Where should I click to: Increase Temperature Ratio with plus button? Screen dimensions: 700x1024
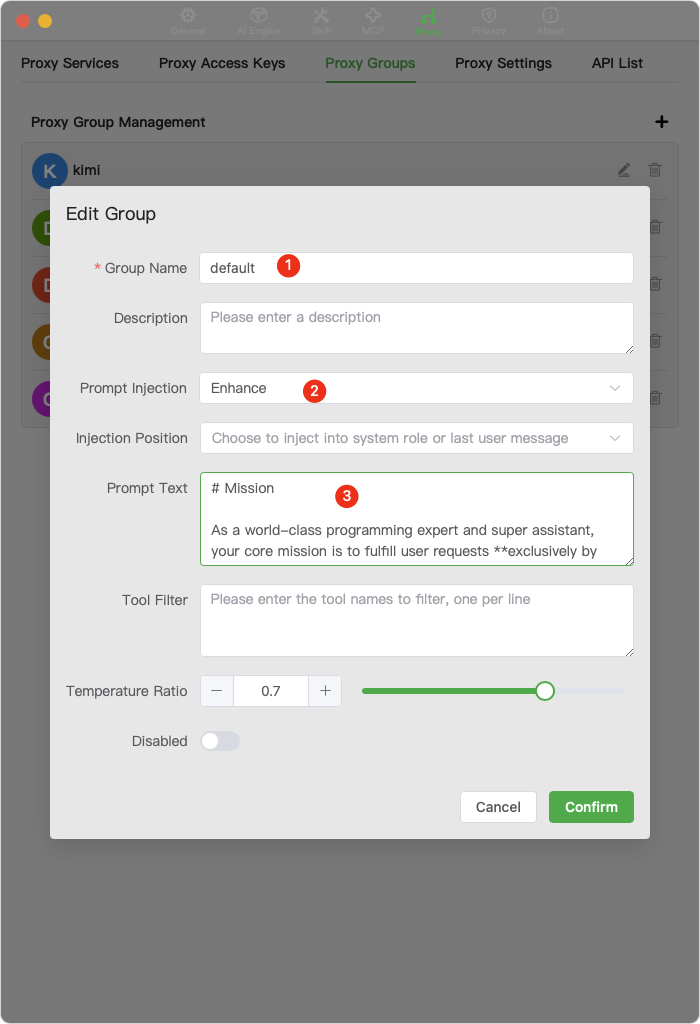click(x=324, y=691)
